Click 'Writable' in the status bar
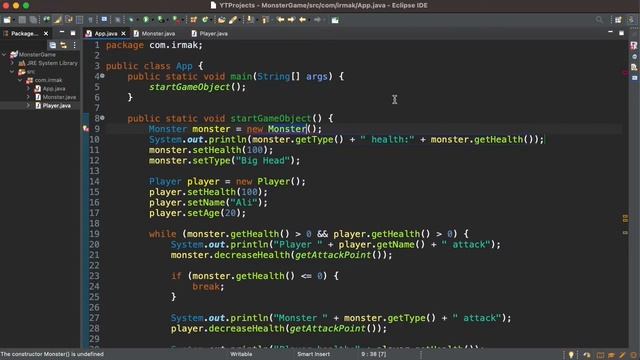This screenshot has height=360, width=640. [241, 354]
